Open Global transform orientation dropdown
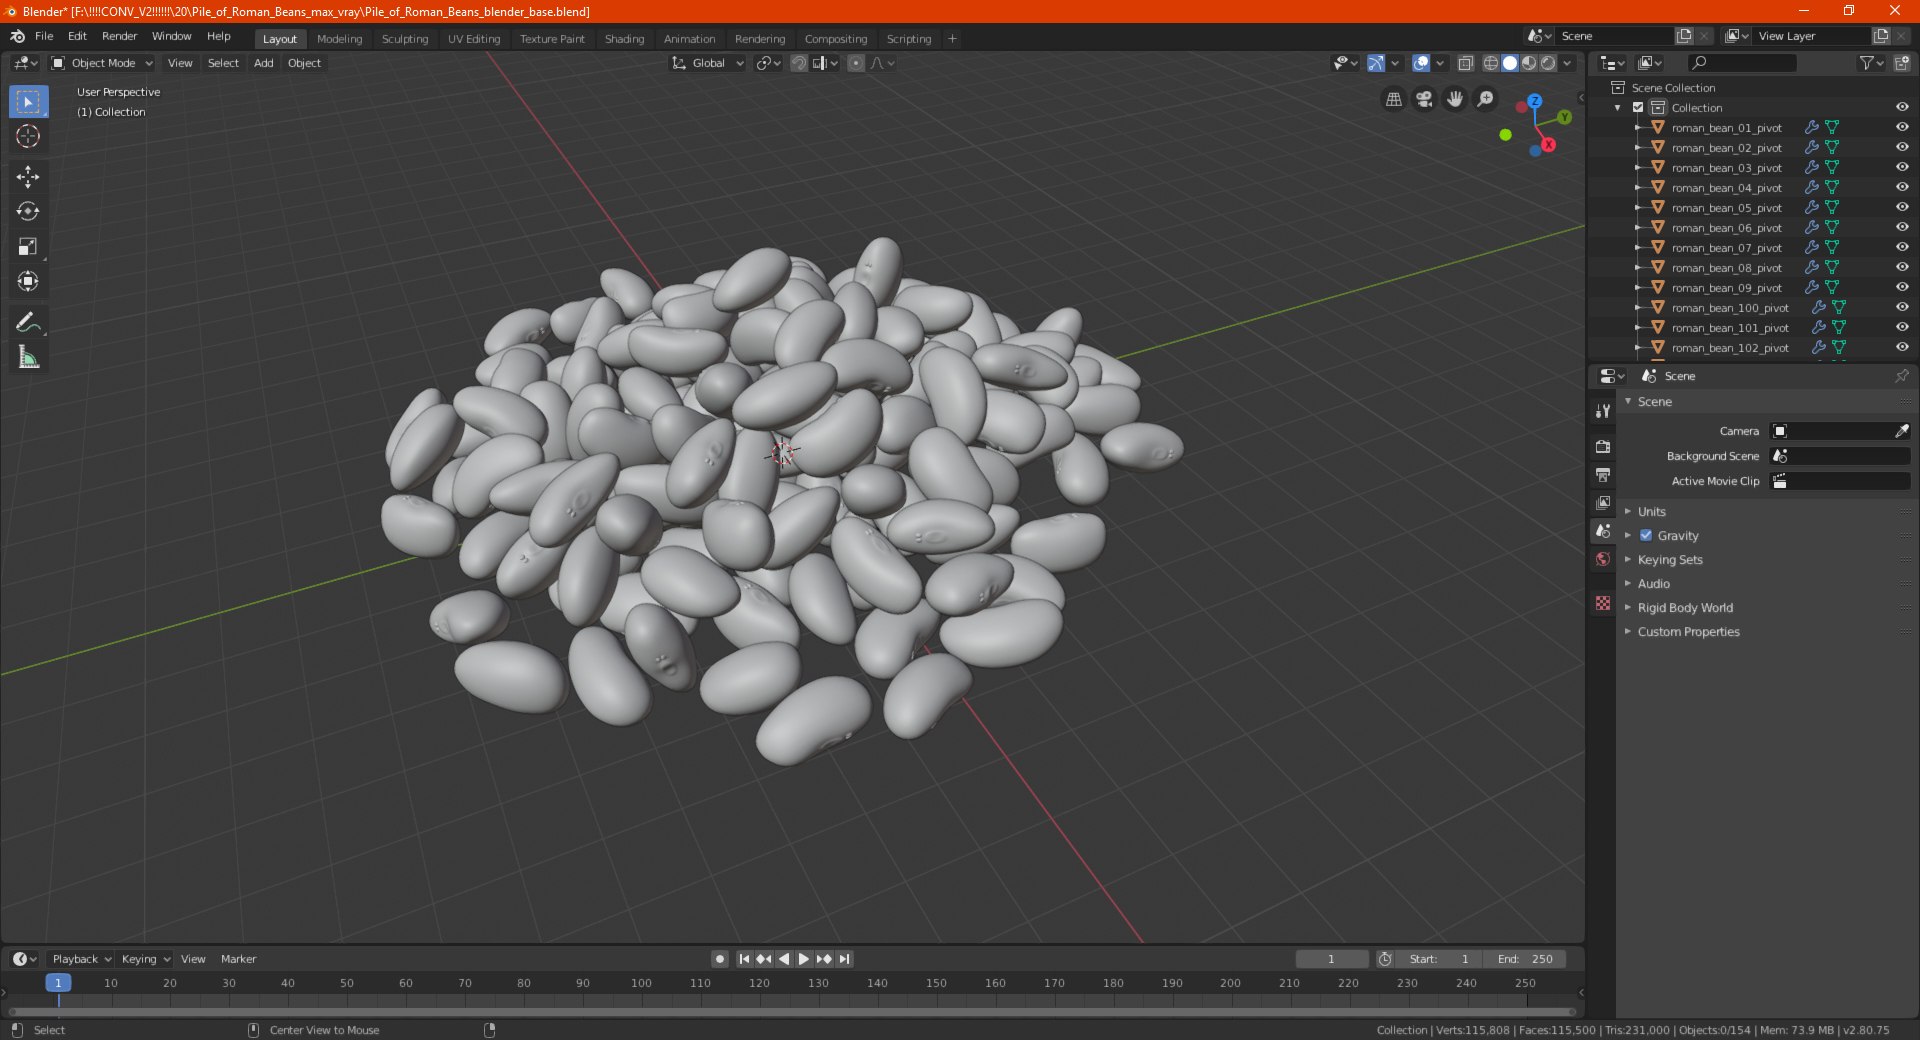Image resolution: width=1920 pixels, height=1040 pixels. click(x=708, y=63)
